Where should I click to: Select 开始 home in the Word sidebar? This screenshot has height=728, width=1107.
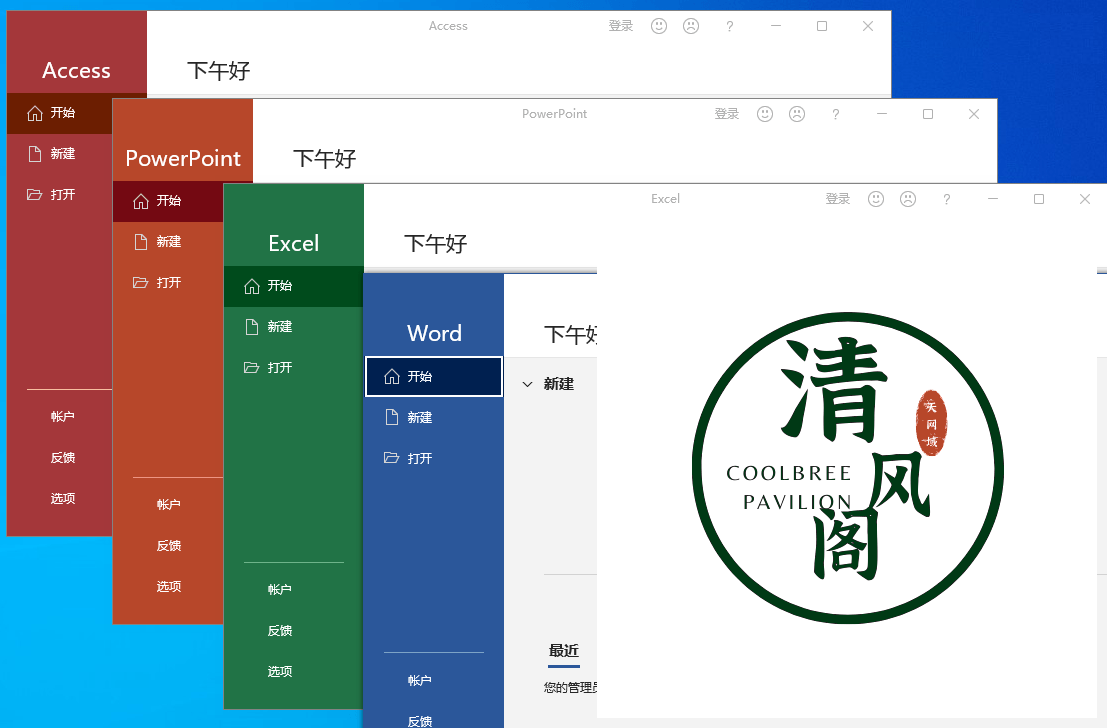(433, 377)
